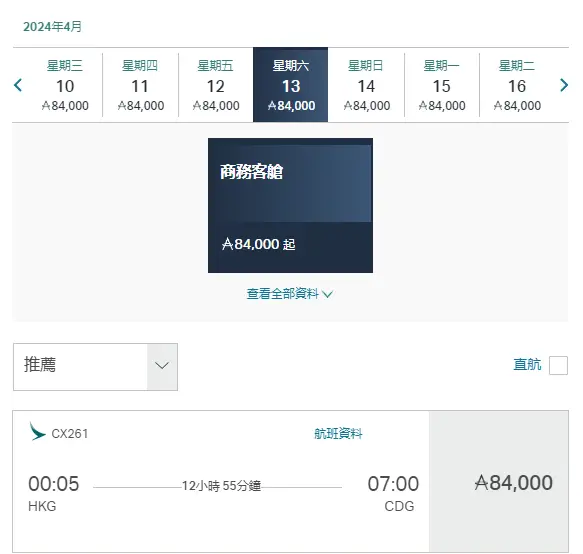The height and width of the screenshot is (554, 583).
Task: Open the 推薦 sort dropdown
Action: pyautogui.click(x=95, y=367)
